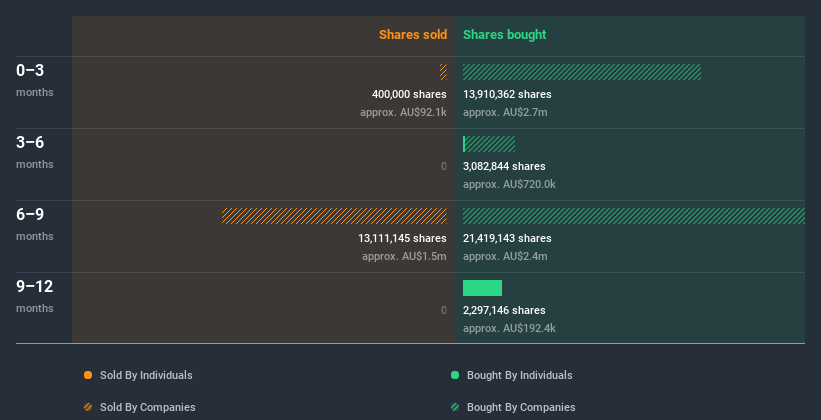Click the approx. AU$192.4k amount

point(509,328)
